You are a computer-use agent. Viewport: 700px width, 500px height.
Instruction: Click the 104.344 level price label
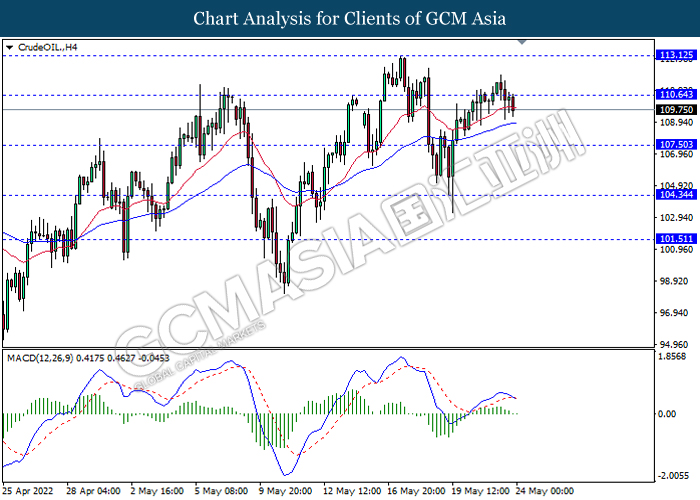[x=676, y=194]
